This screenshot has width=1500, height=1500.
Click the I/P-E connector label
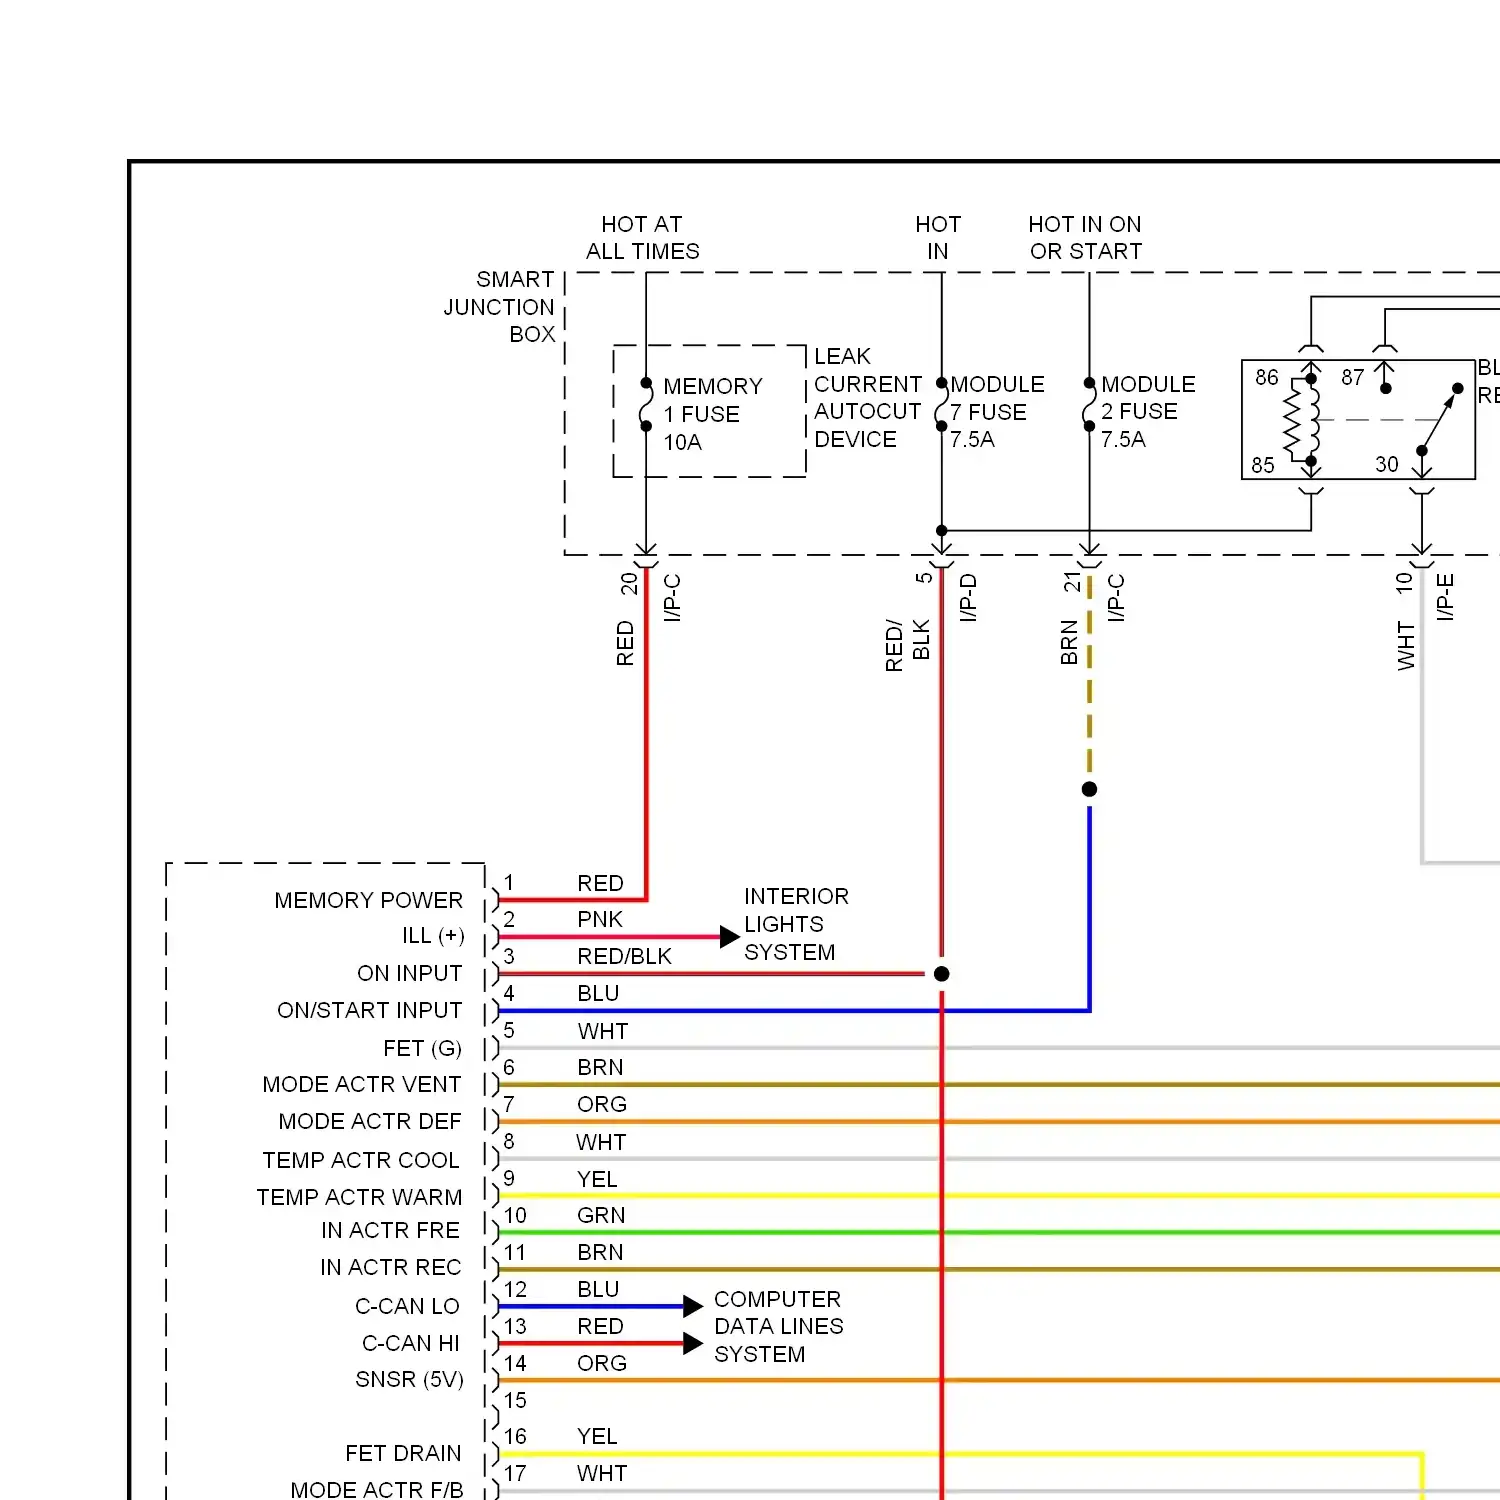[1445, 598]
